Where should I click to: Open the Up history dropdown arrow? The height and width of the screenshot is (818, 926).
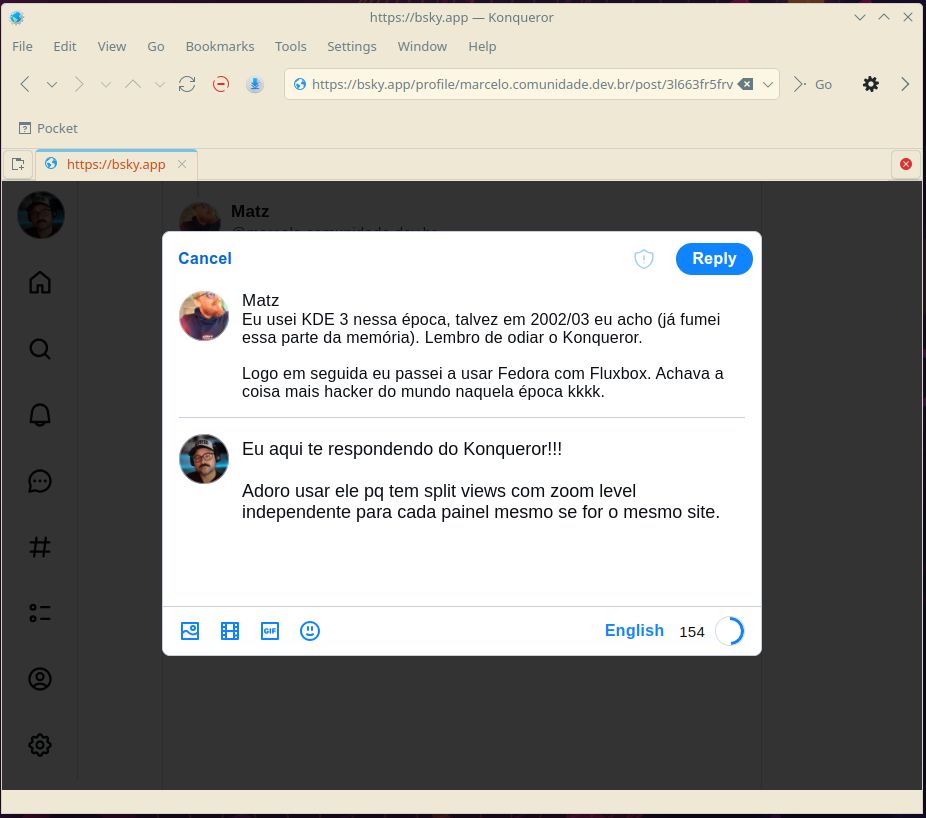[159, 84]
